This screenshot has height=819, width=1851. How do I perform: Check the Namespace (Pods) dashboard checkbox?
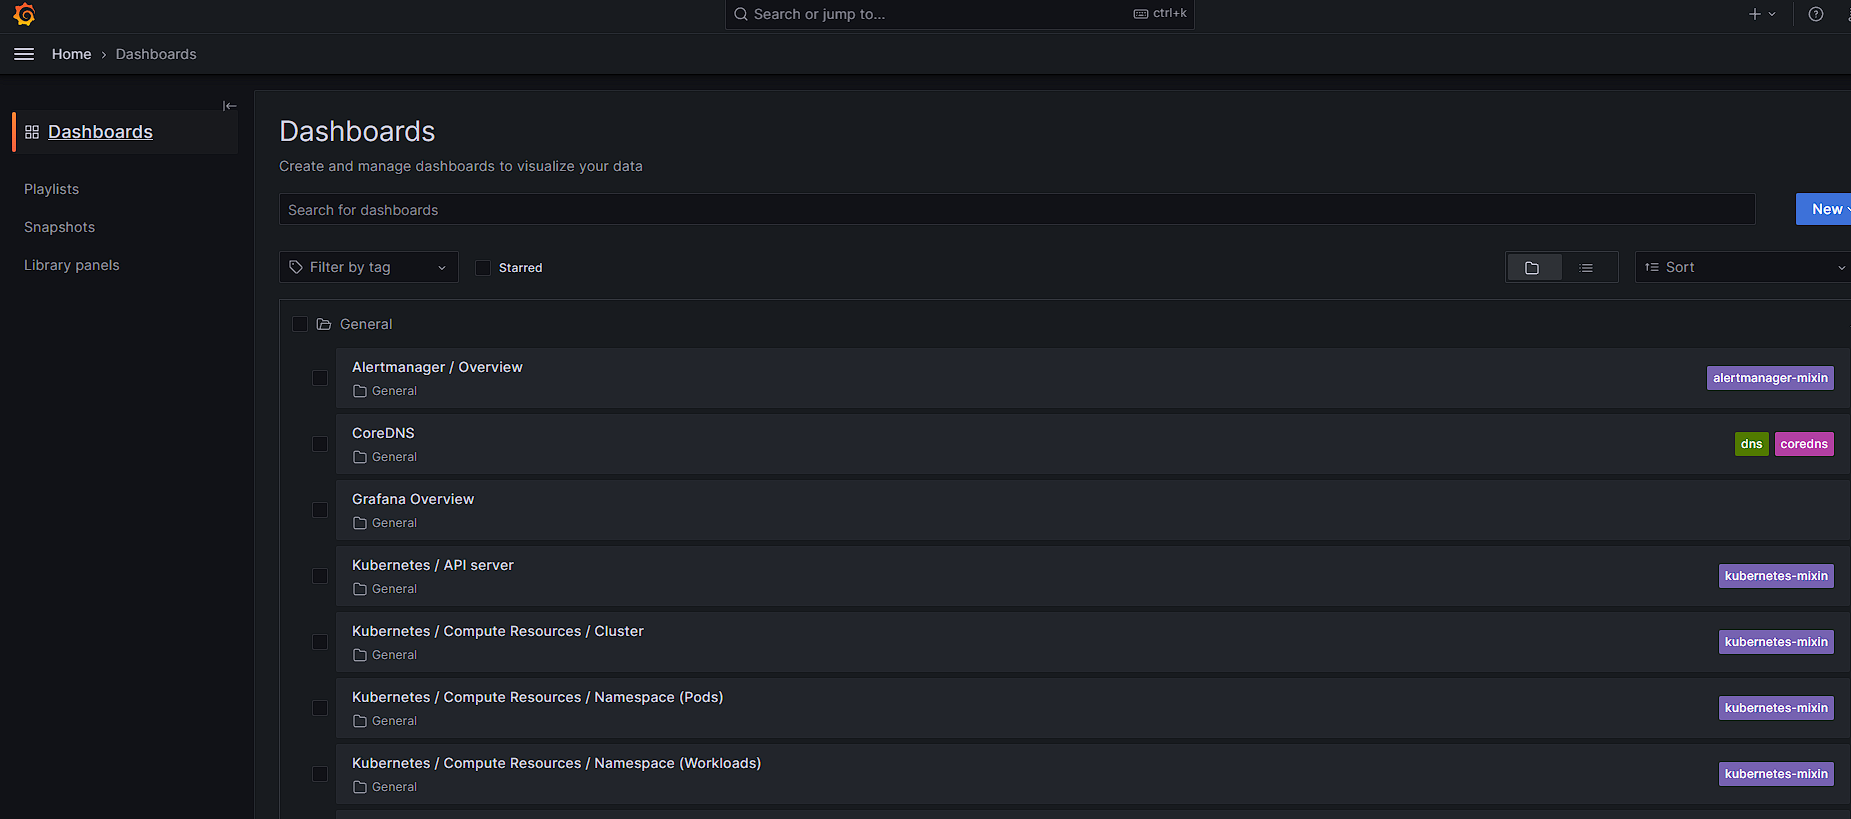[x=320, y=708]
